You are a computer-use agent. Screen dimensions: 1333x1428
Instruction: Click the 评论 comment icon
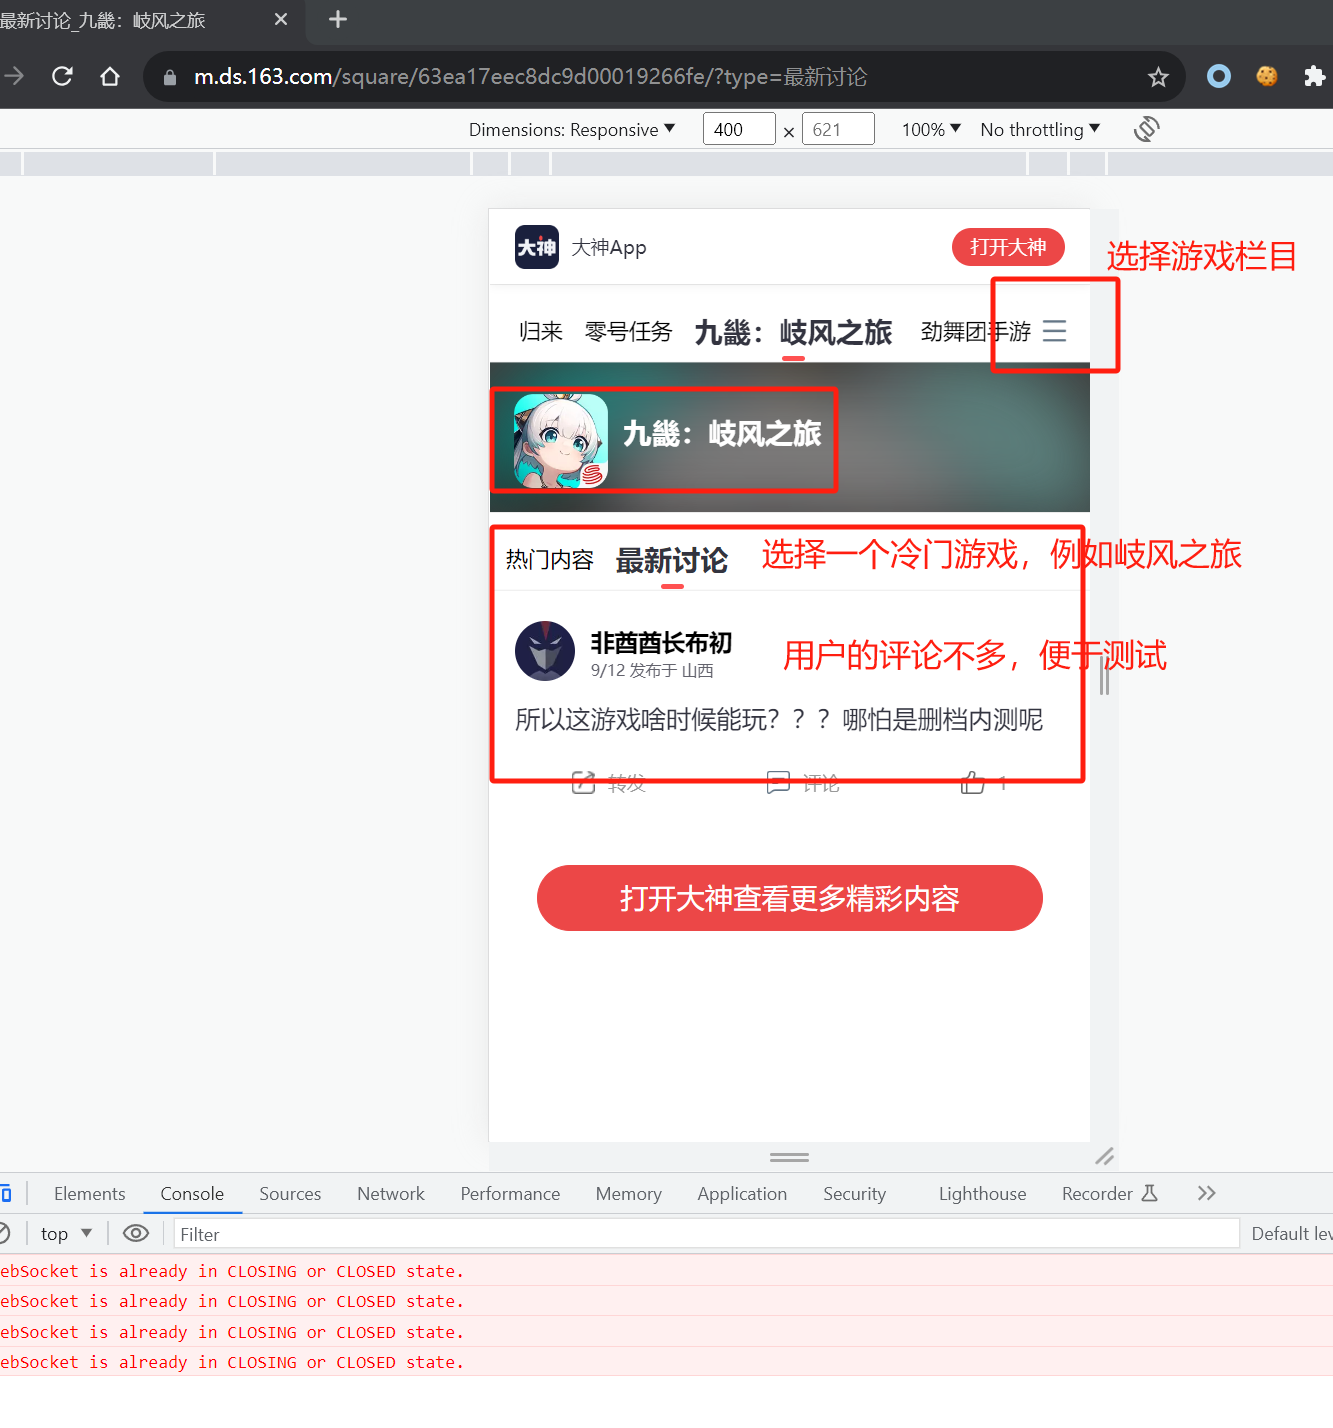(x=778, y=783)
